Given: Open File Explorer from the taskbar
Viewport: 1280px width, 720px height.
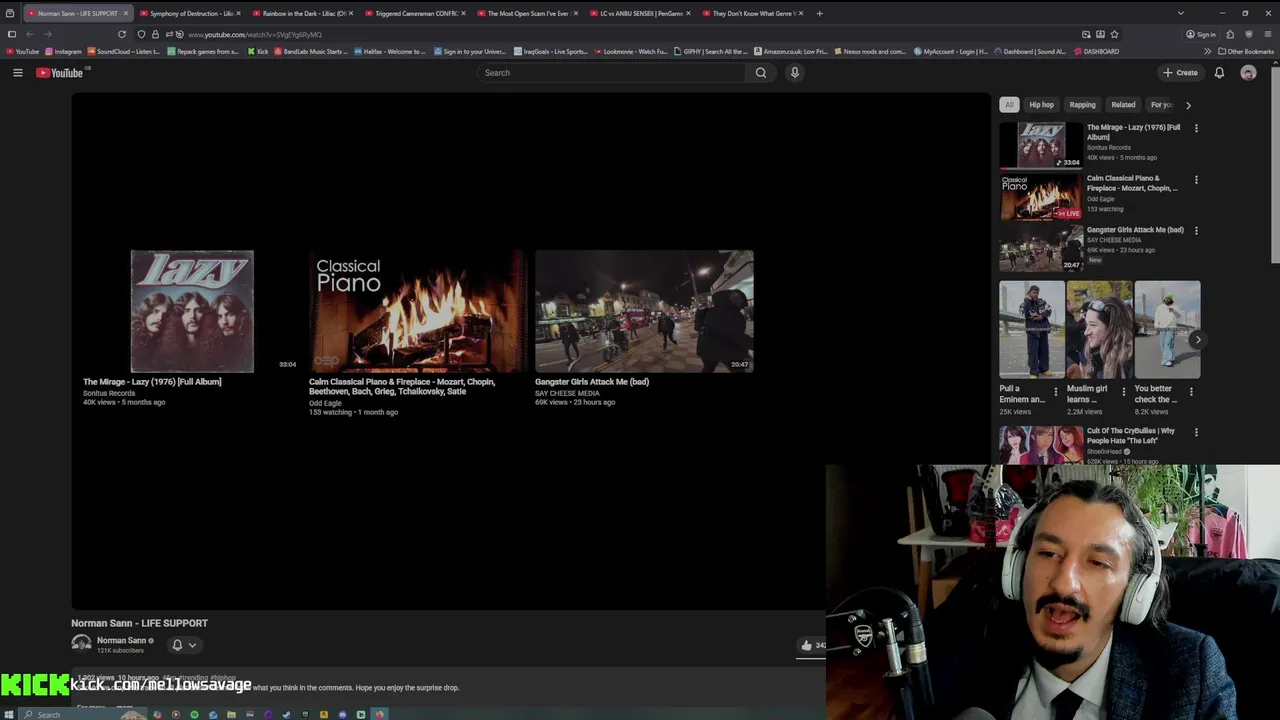Looking at the screenshot, I should point(231,714).
